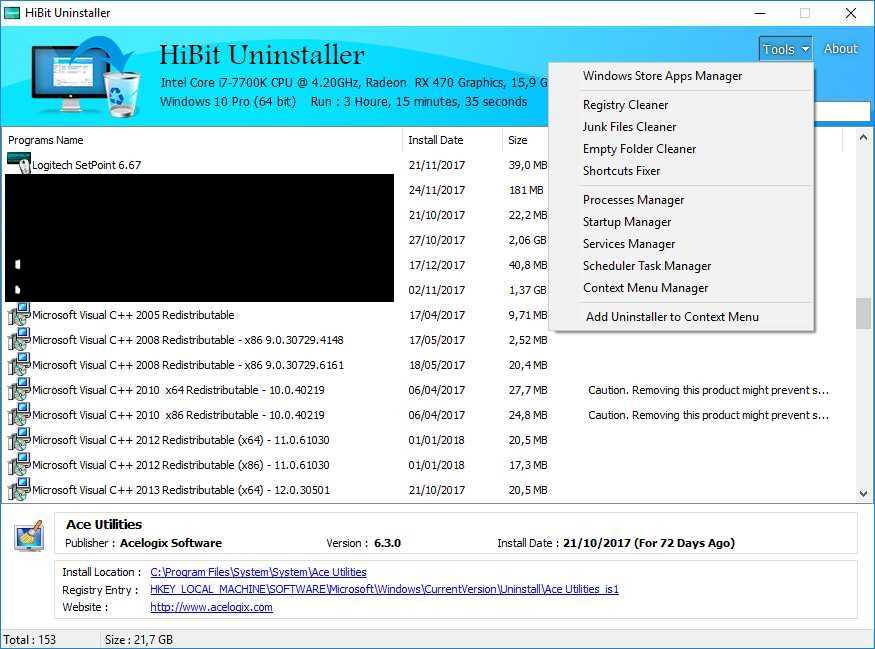This screenshot has width=875, height=649.
Task: Click the icon for Visual C++ 2010 x86 Redistributable
Action: (x=18, y=415)
